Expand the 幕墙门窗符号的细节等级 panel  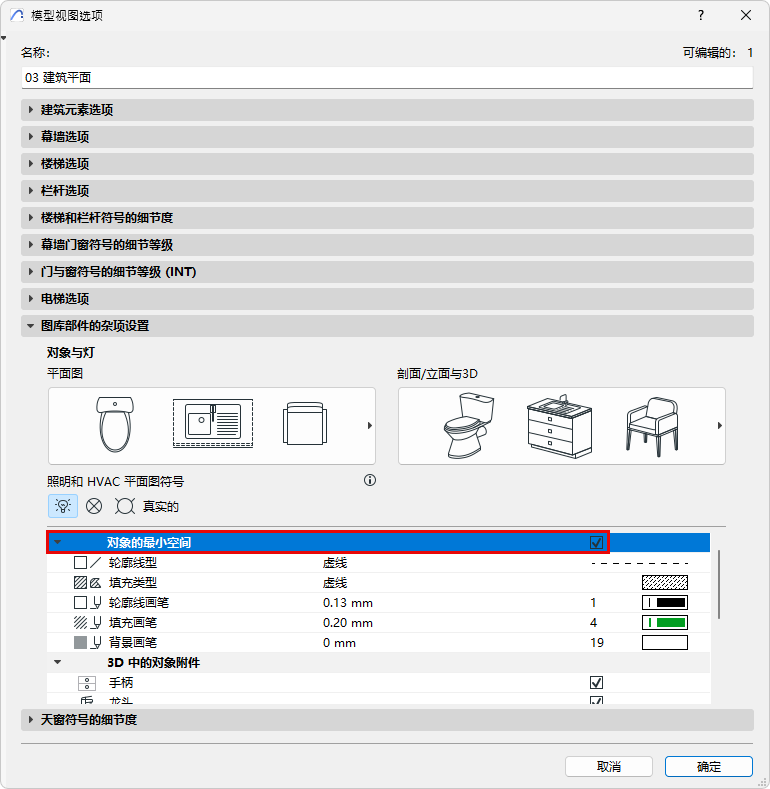coord(387,245)
